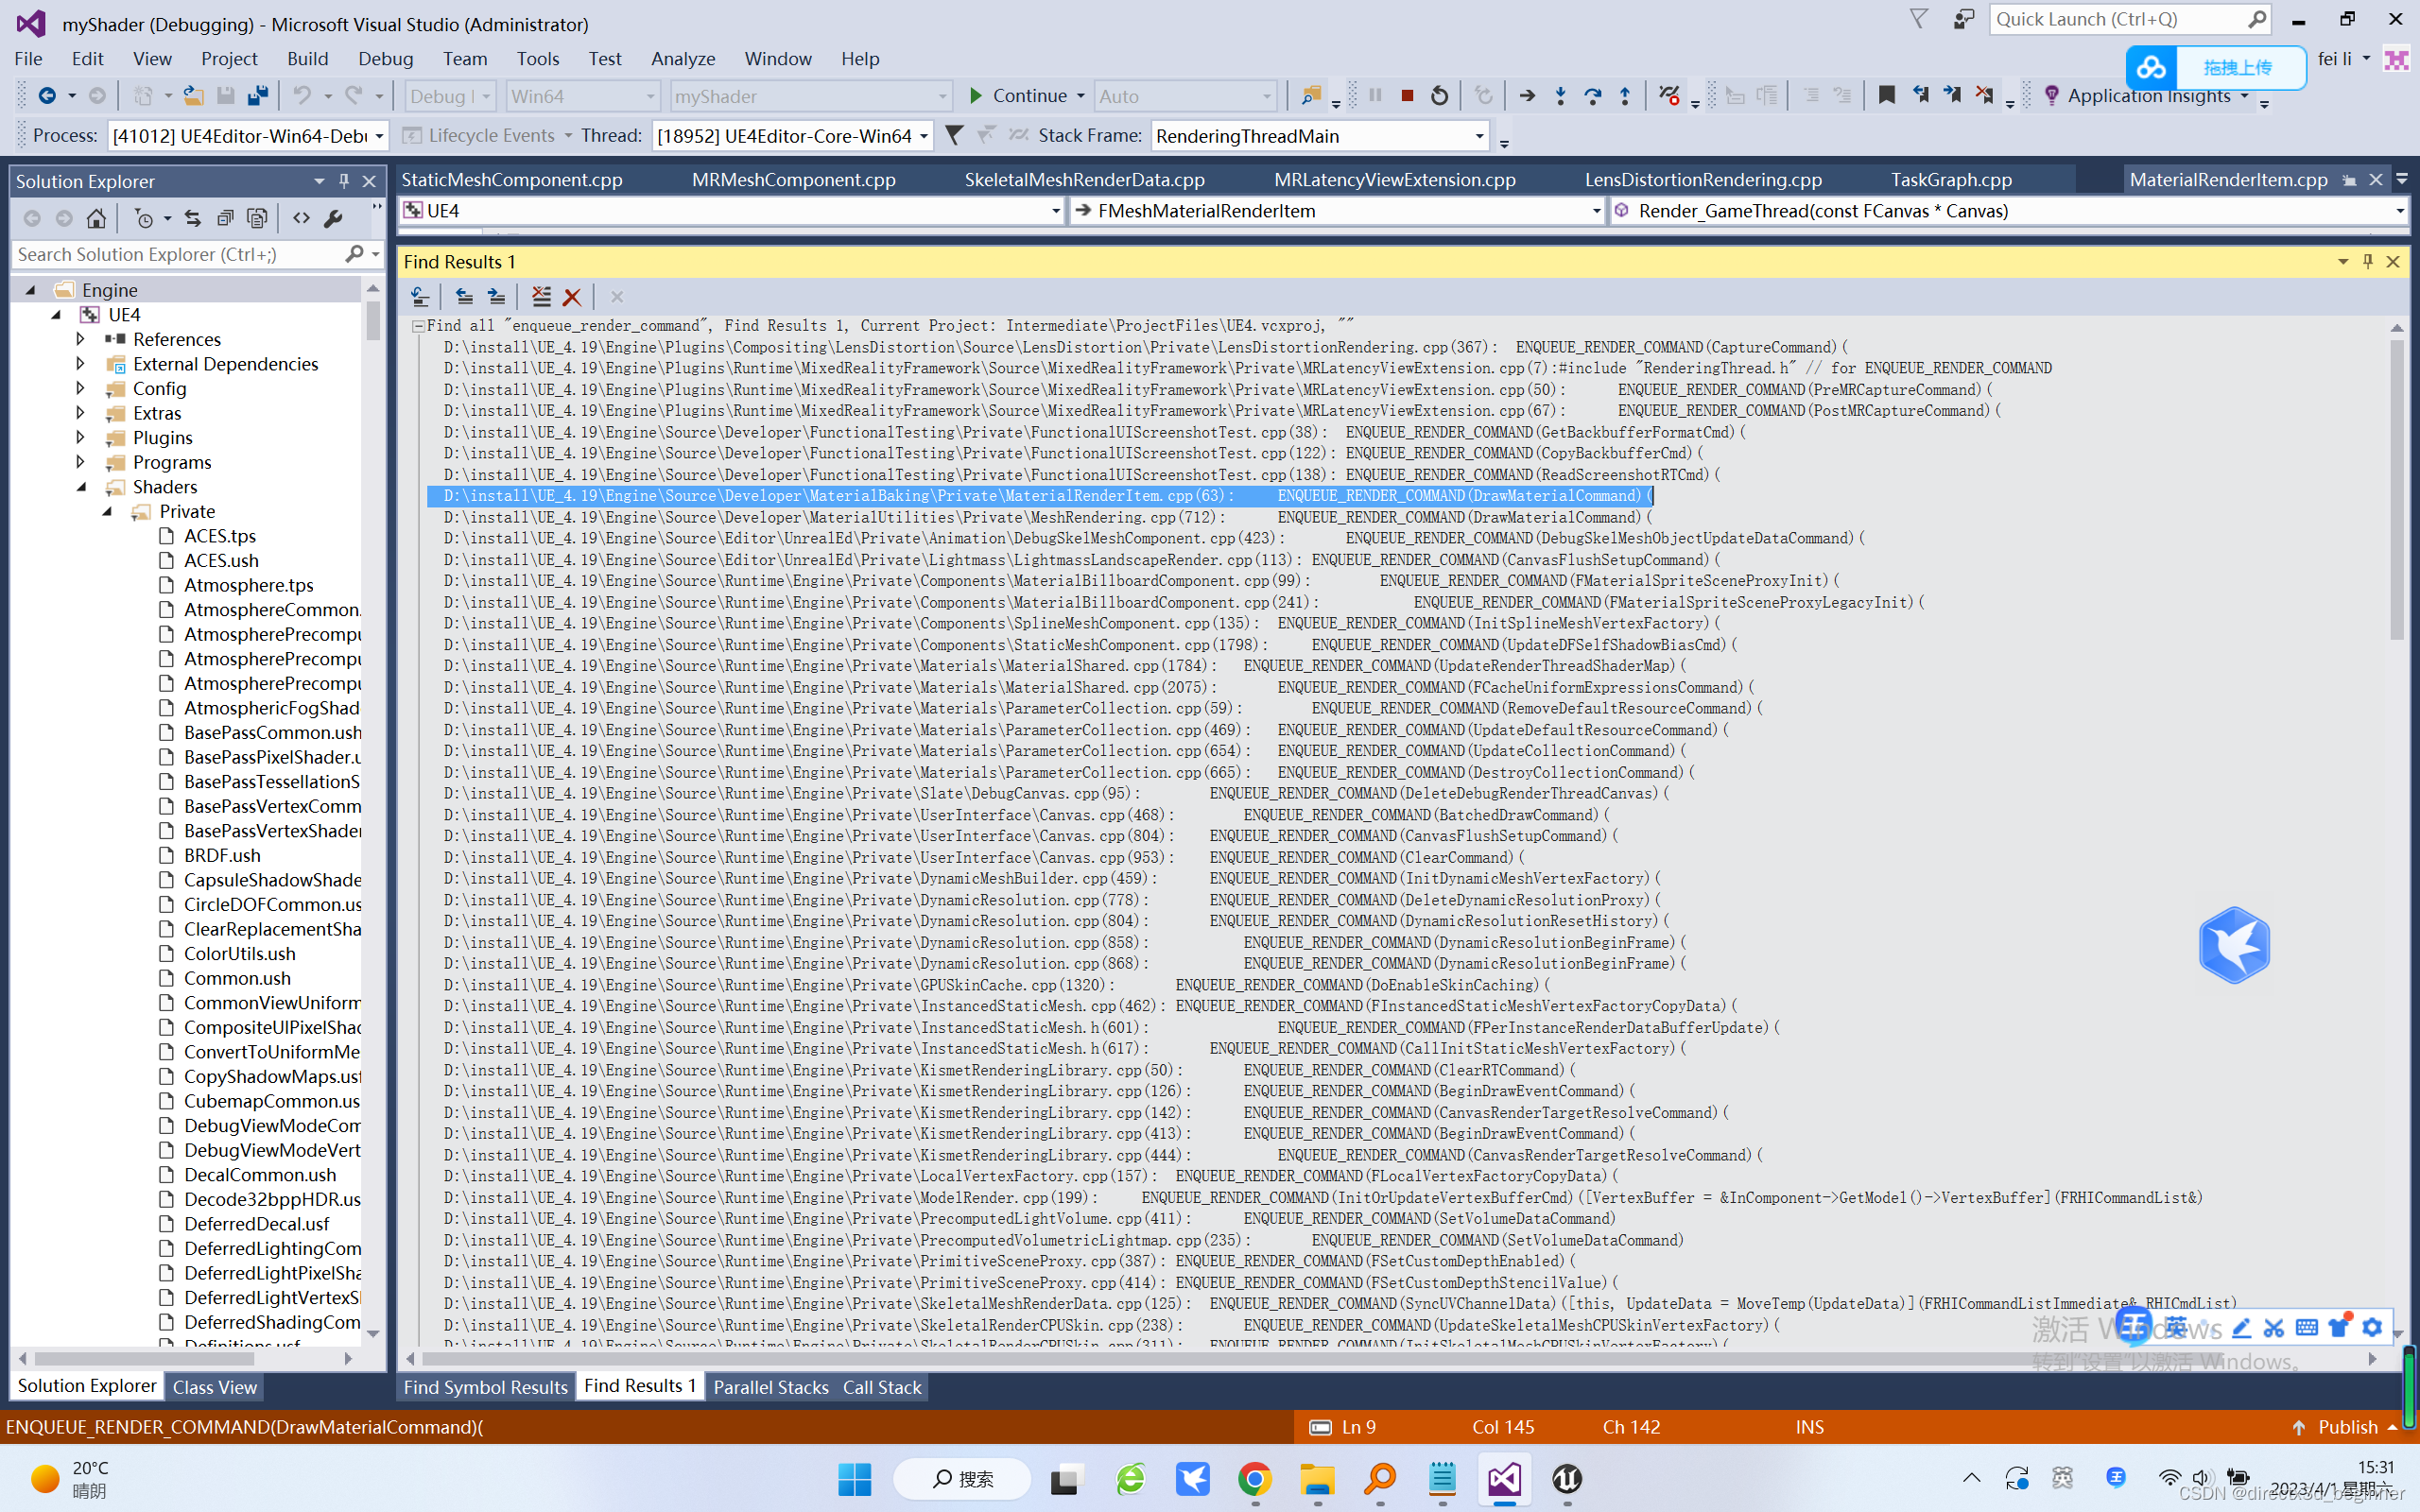Open the FMeshMaterialRenderItem class dropdown
This screenshot has height=1512, width=2420.
[1336, 211]
